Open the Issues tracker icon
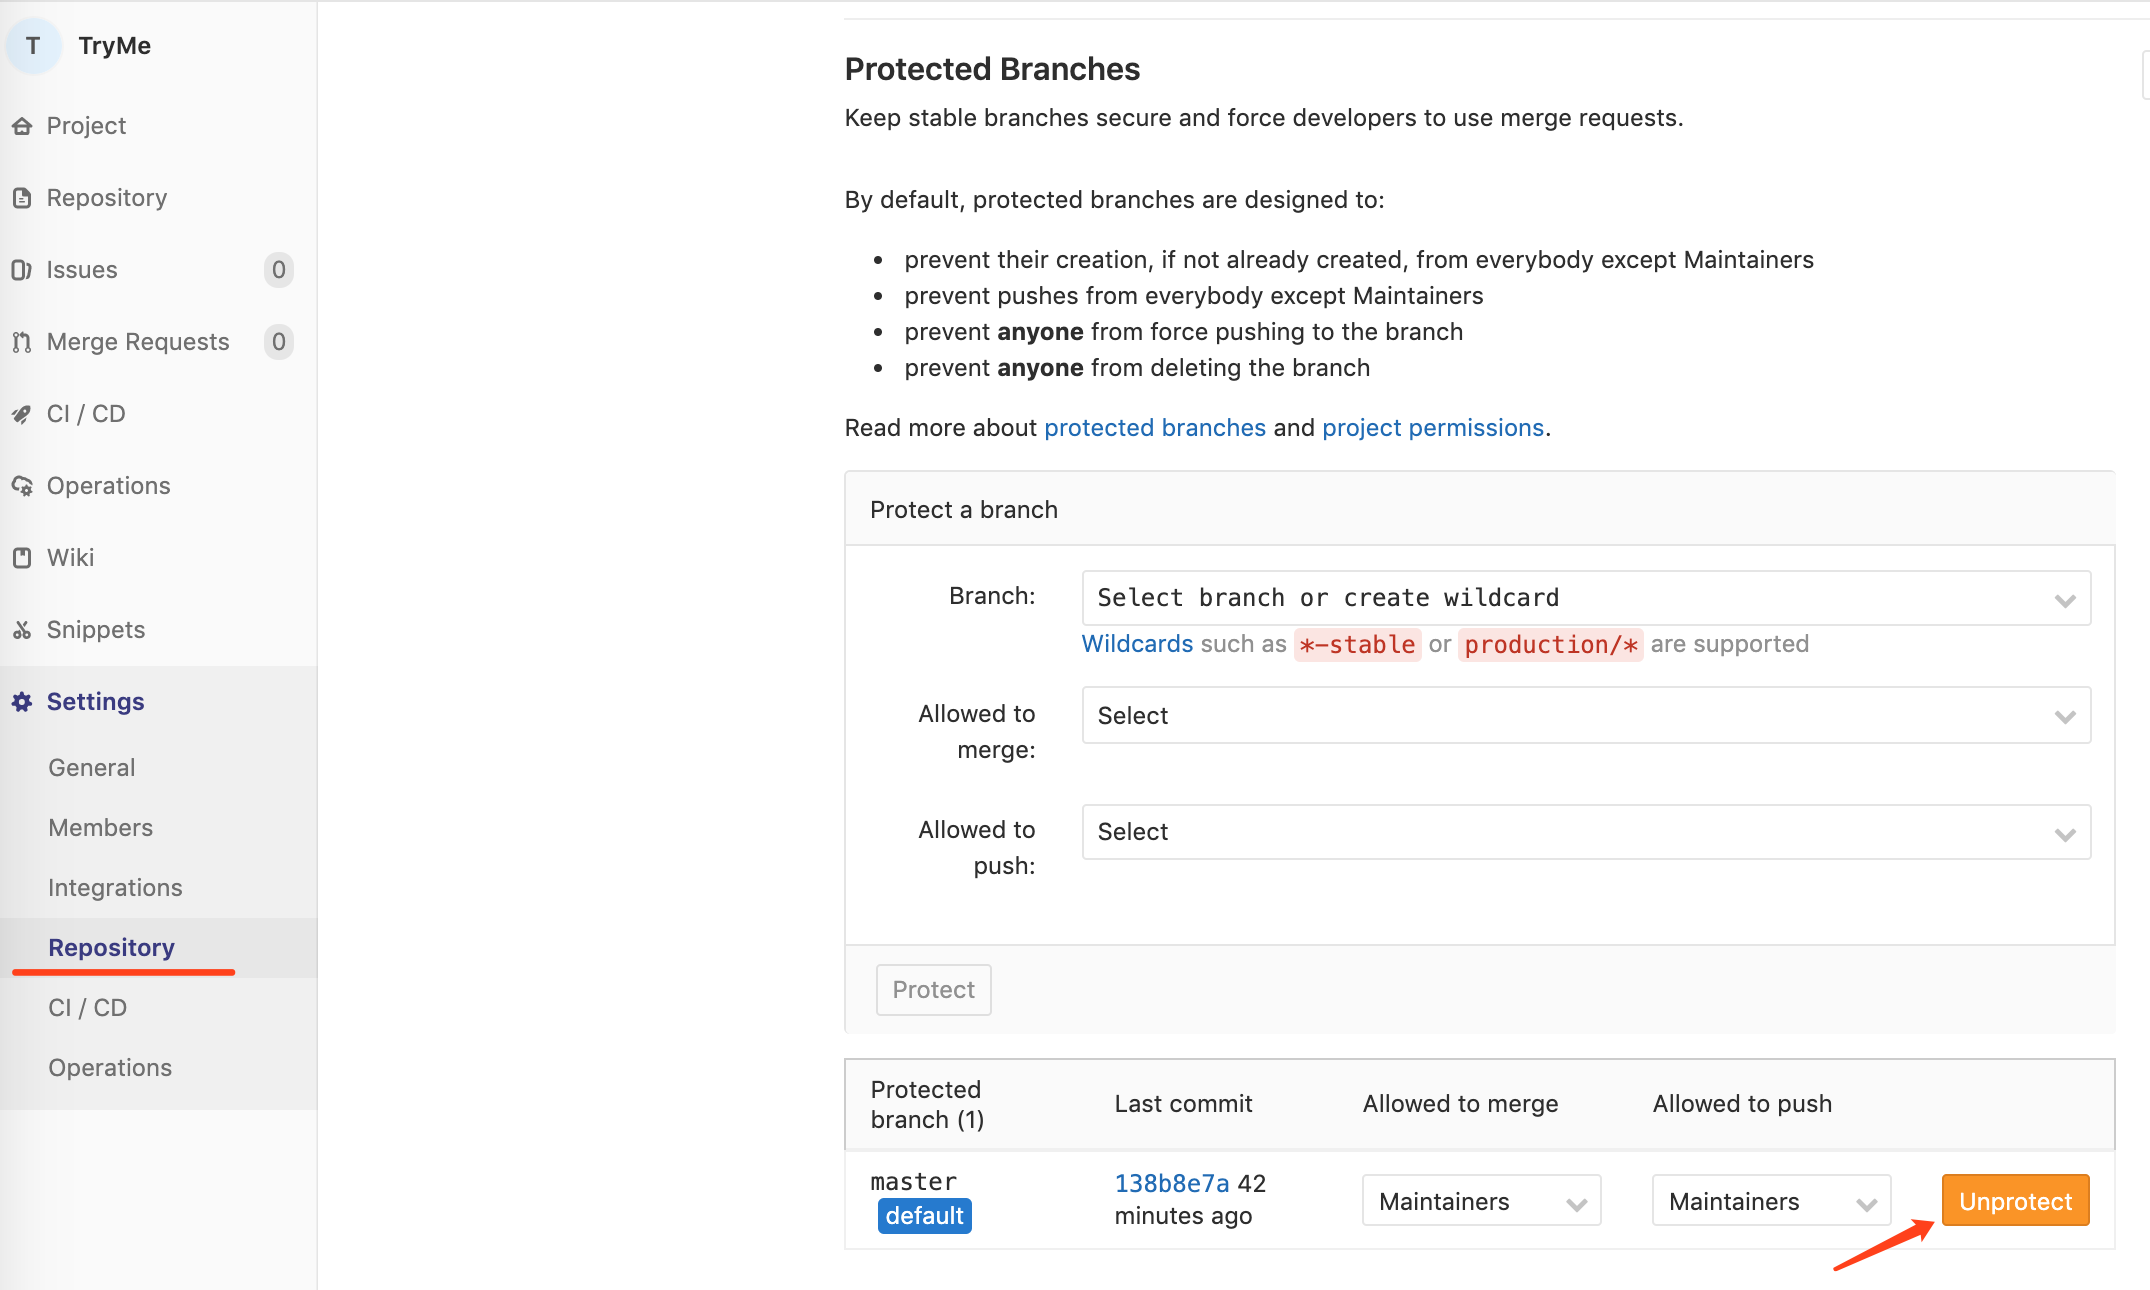This screenshot has height=1290, width=2150. [x=23, y=269]
